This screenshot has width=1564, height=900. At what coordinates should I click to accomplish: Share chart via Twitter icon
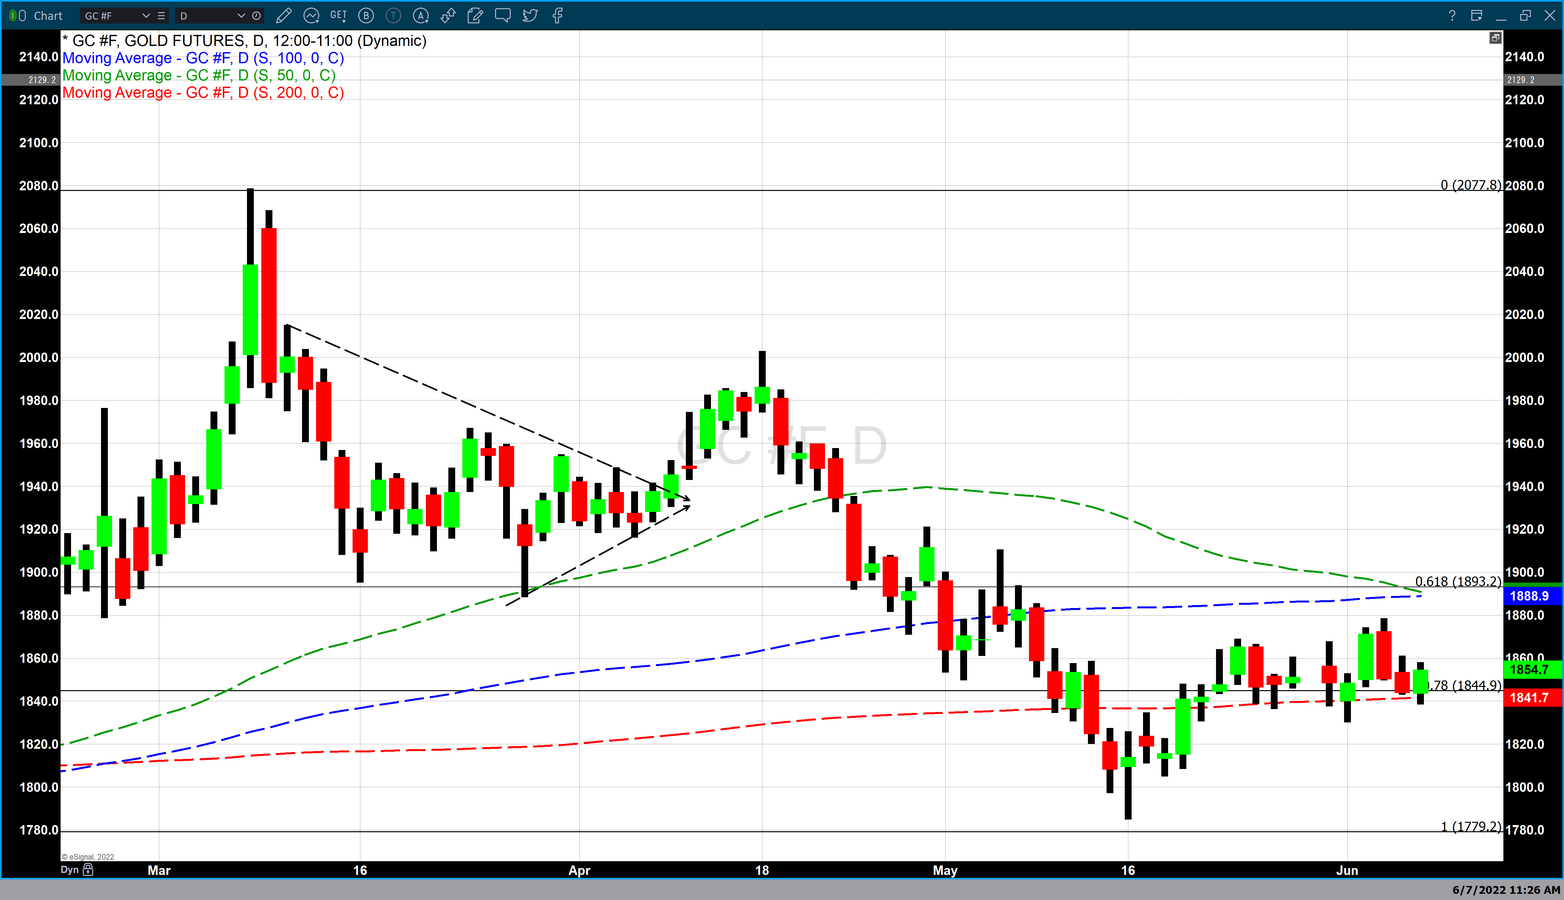(530, 15)
